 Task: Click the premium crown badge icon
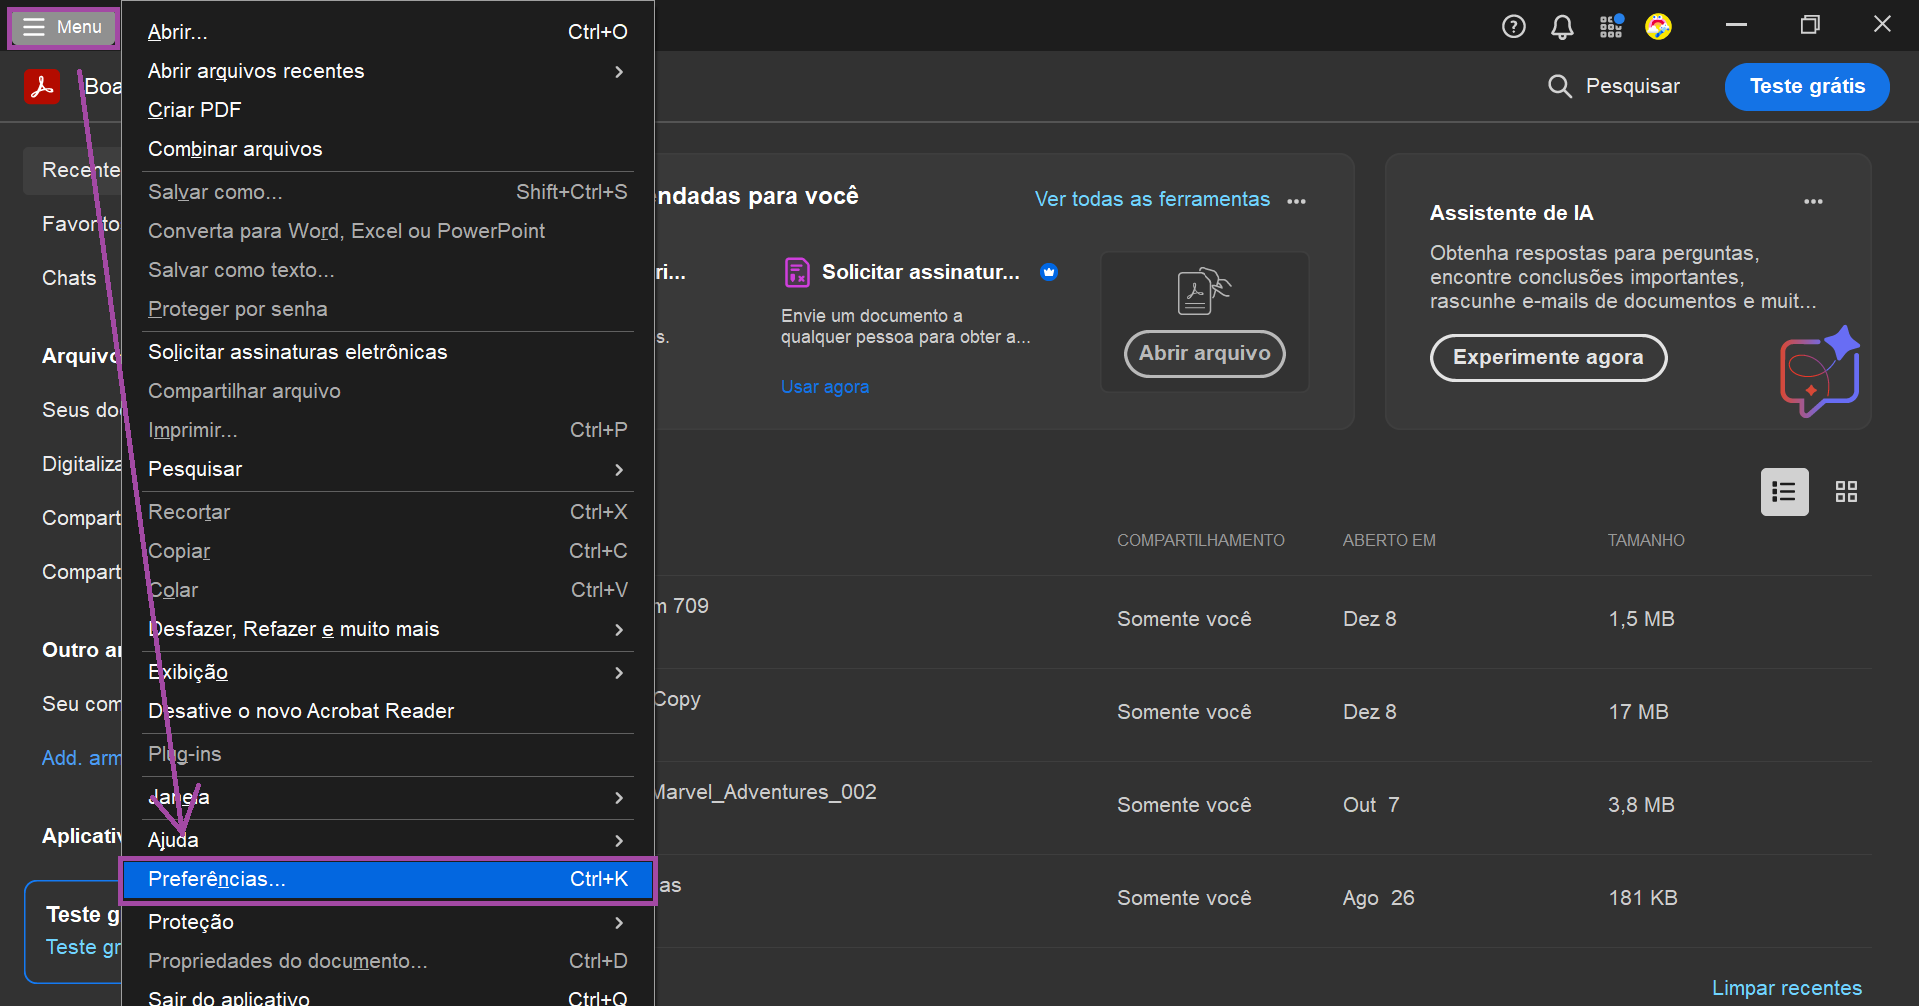tap(1049, 272)
